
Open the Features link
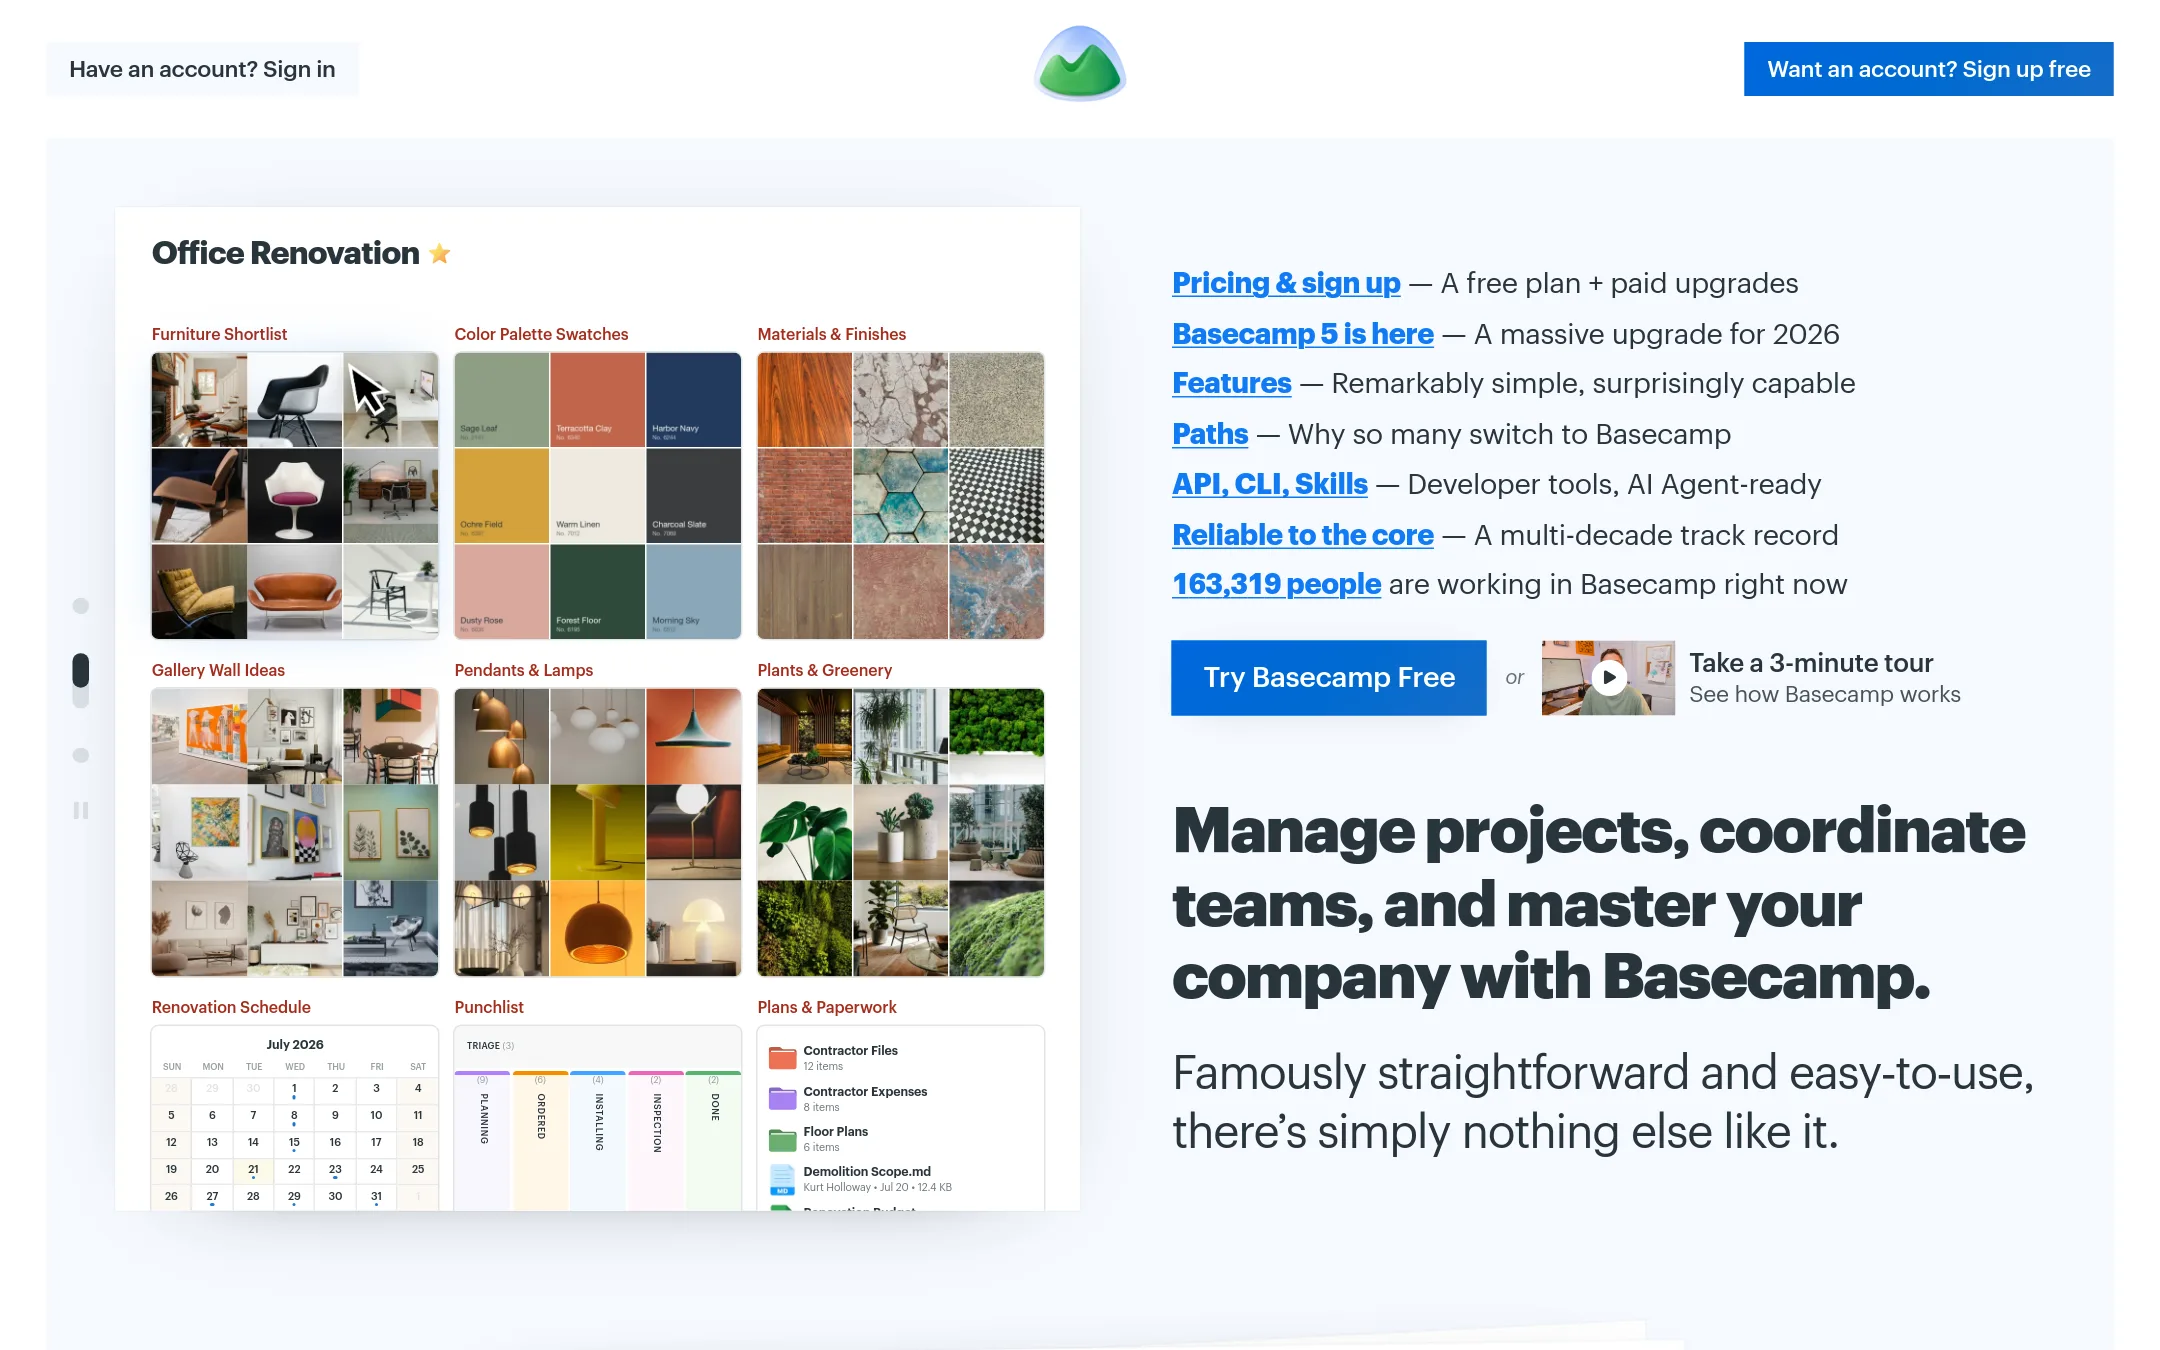coord(1231,383)
